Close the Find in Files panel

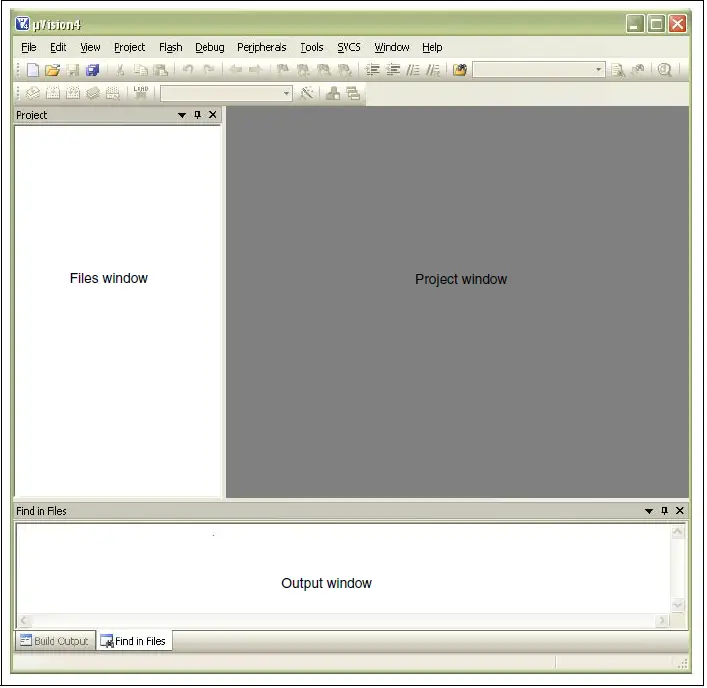pos(681,511)
